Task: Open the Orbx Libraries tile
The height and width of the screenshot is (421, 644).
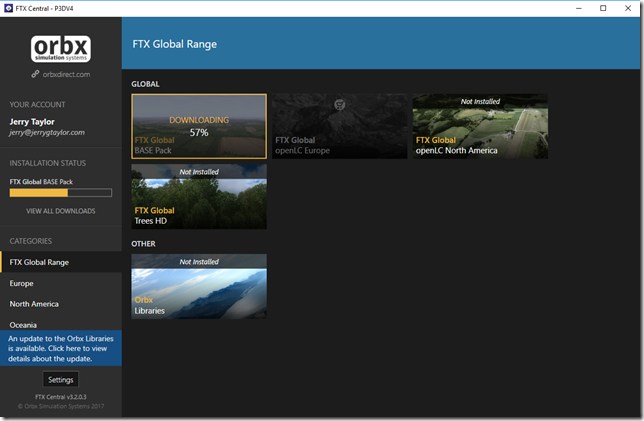Action: tap(199, 286)
